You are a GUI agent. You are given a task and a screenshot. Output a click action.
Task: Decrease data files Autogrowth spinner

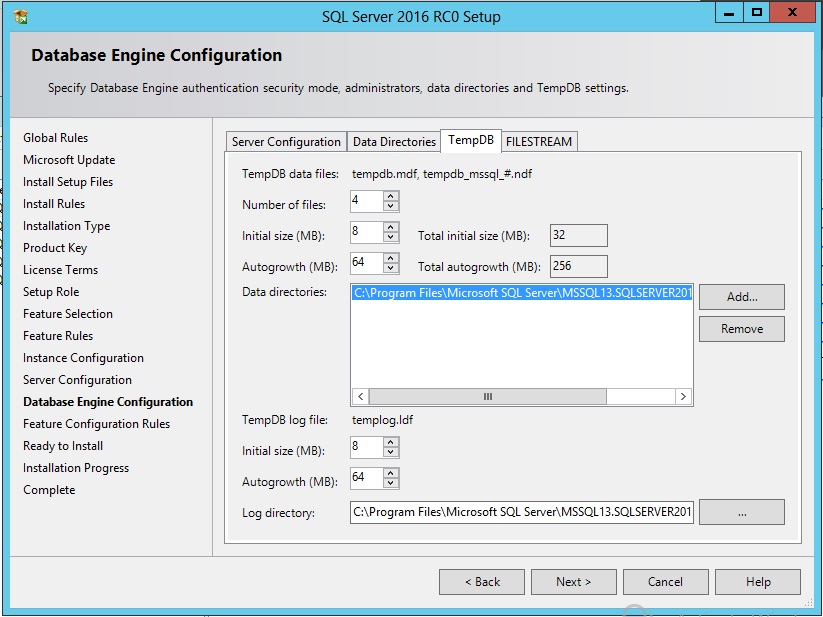pyautogui.click(x=391, y=269)
